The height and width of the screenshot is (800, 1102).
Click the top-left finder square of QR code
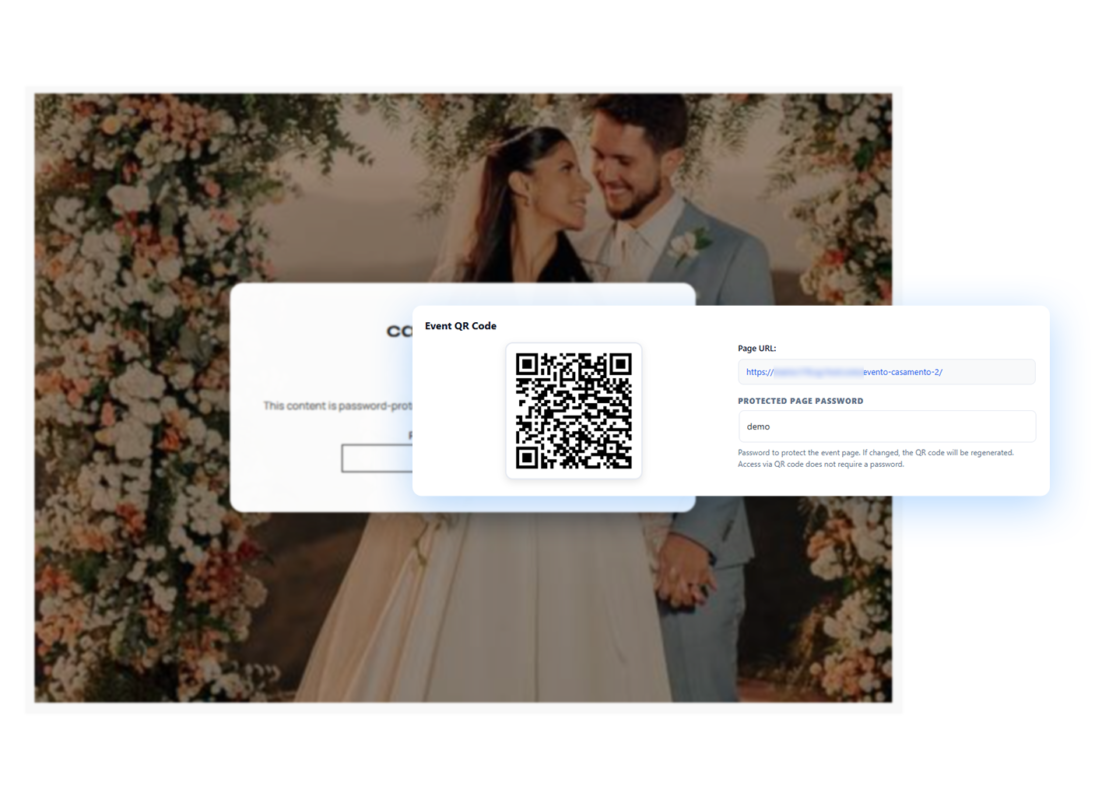[528, 364]
